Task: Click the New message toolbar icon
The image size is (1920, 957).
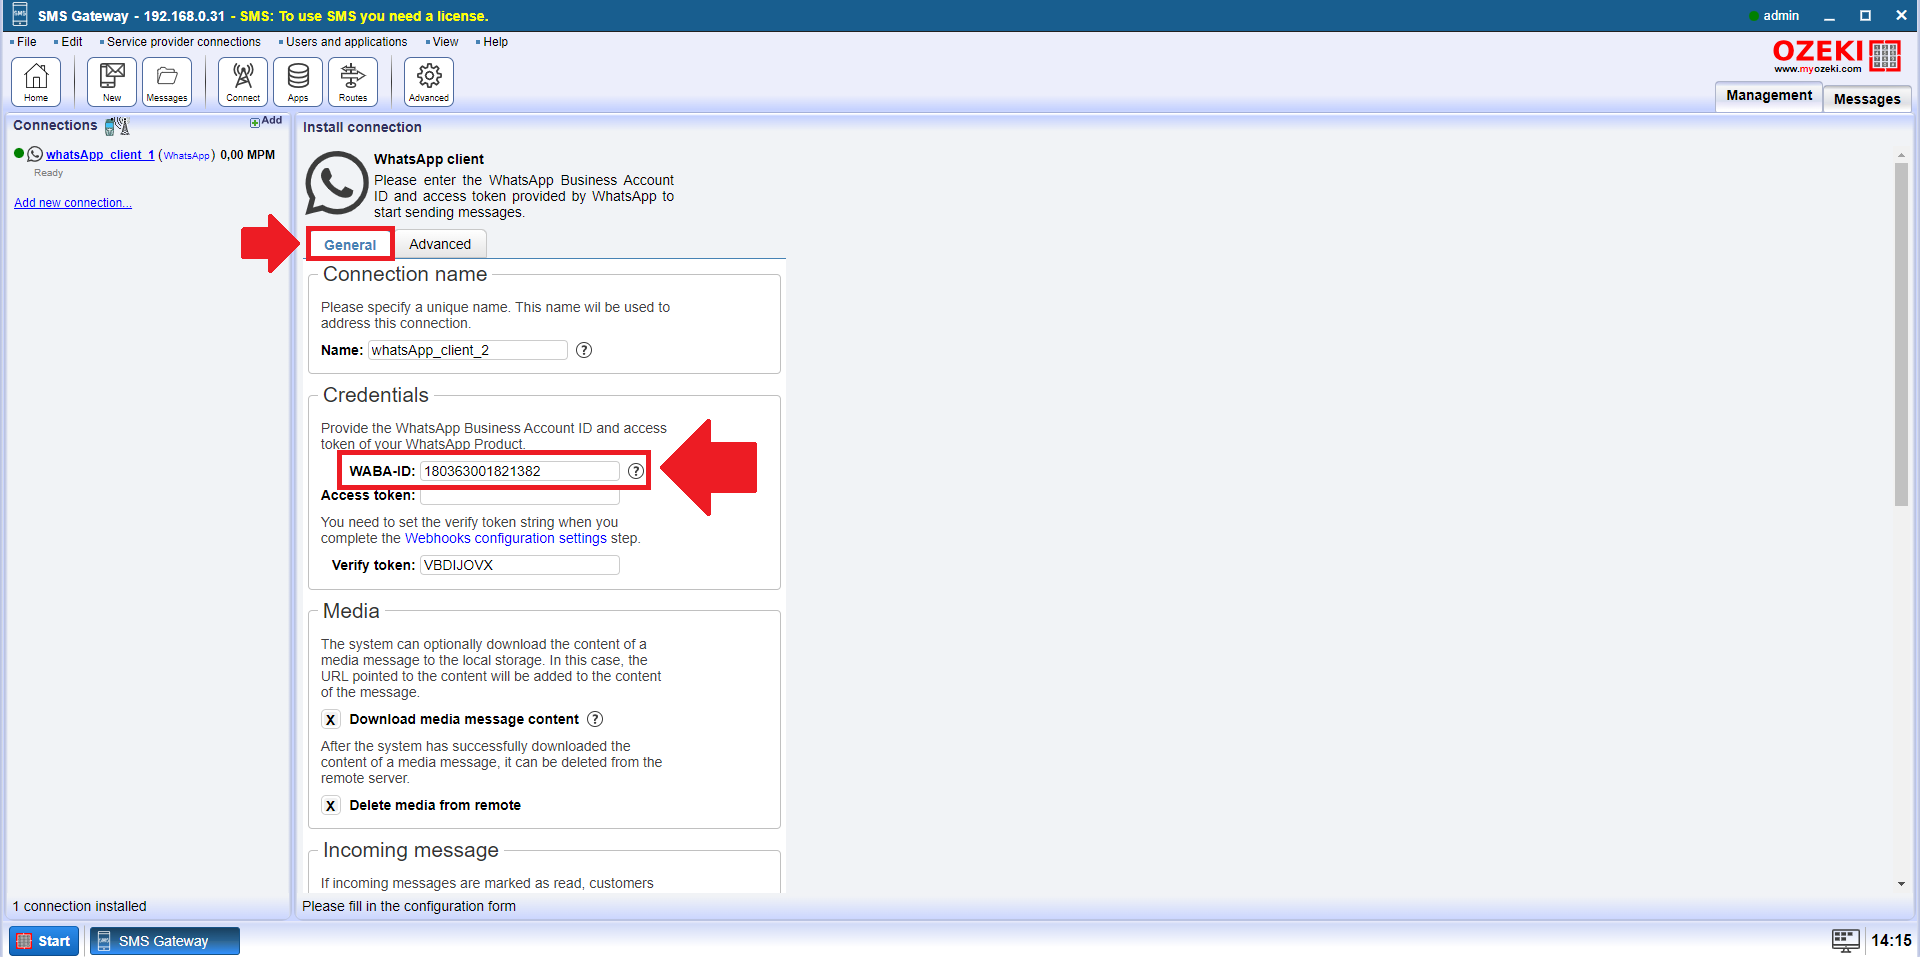Action: tap(112, 81)
